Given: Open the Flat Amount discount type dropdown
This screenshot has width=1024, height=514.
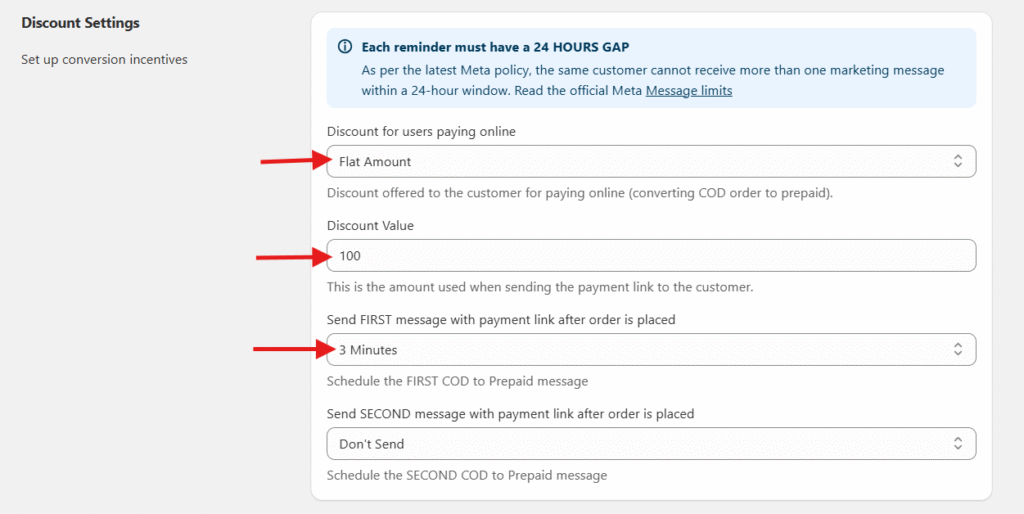Looking at the screenshot, I should tap(640, 162).
